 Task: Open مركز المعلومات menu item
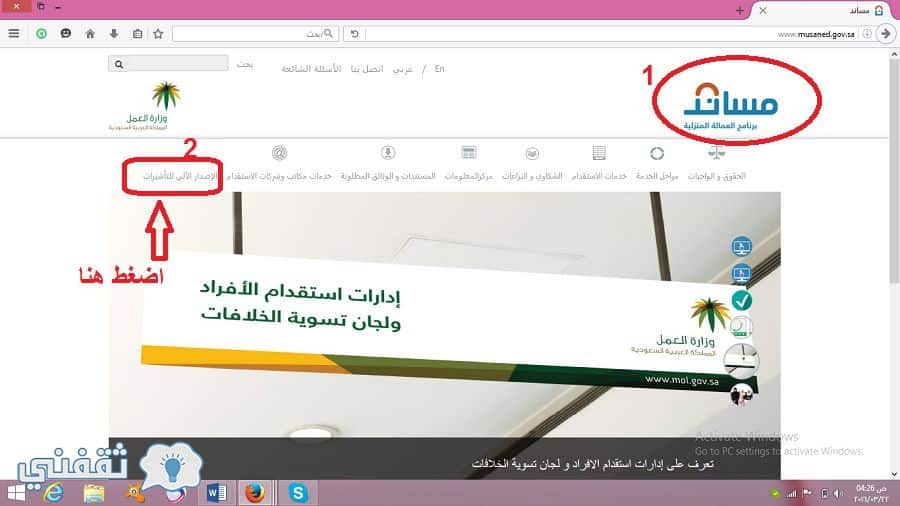pyautogui.click(x=468, y=176)
